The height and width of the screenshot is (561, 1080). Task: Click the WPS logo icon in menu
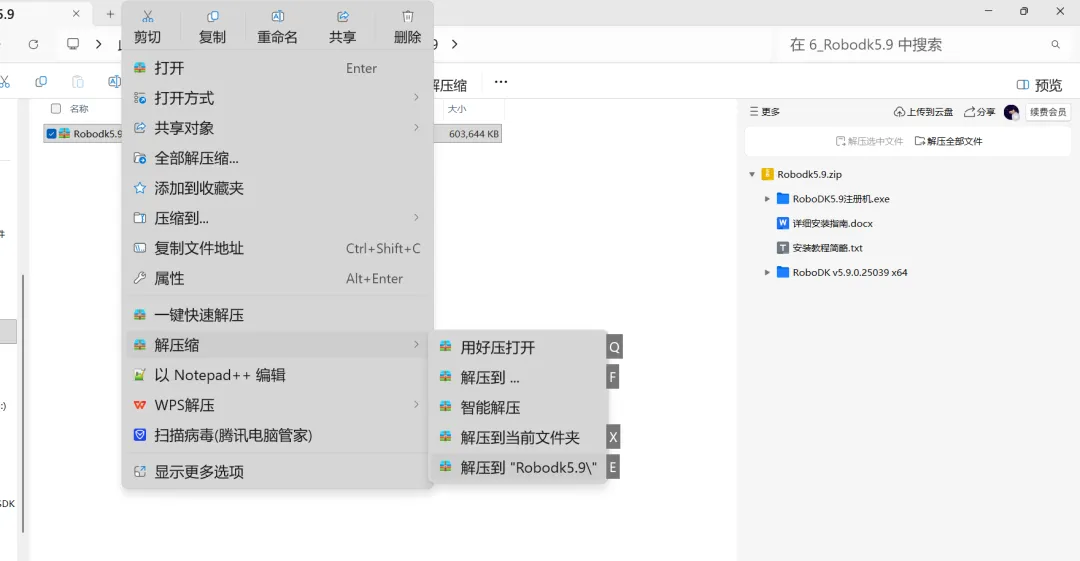coord(140,405)
